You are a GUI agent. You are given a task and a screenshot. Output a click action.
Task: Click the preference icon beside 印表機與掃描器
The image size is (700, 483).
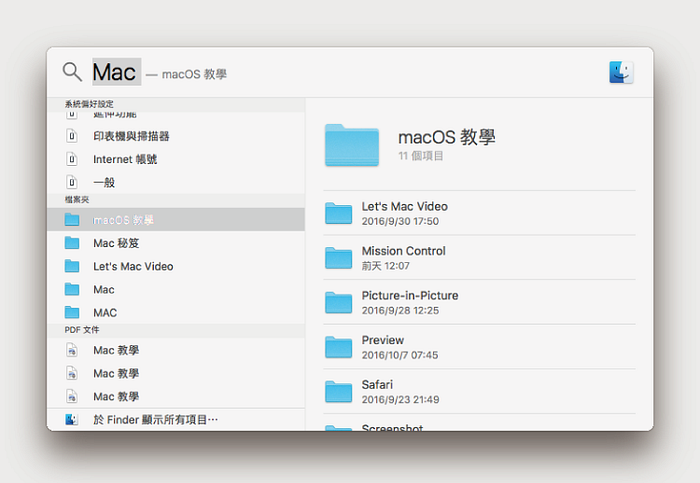click(x=72, y=136)
